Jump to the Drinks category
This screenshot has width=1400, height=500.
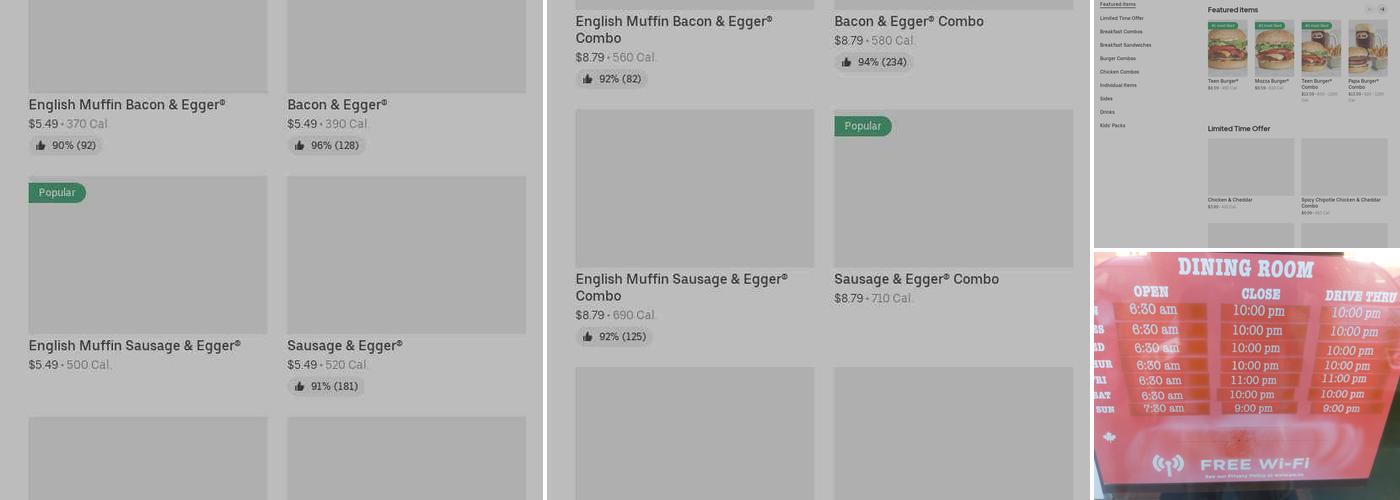click(x=1107, y=112)
